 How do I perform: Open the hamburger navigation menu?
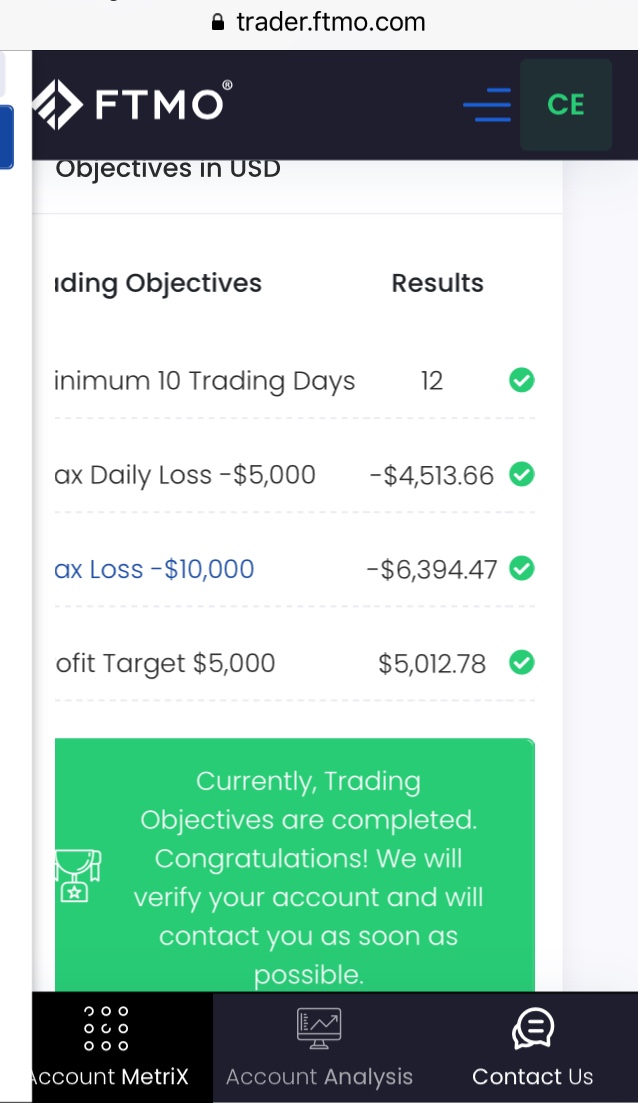click(x=487, y=105)
